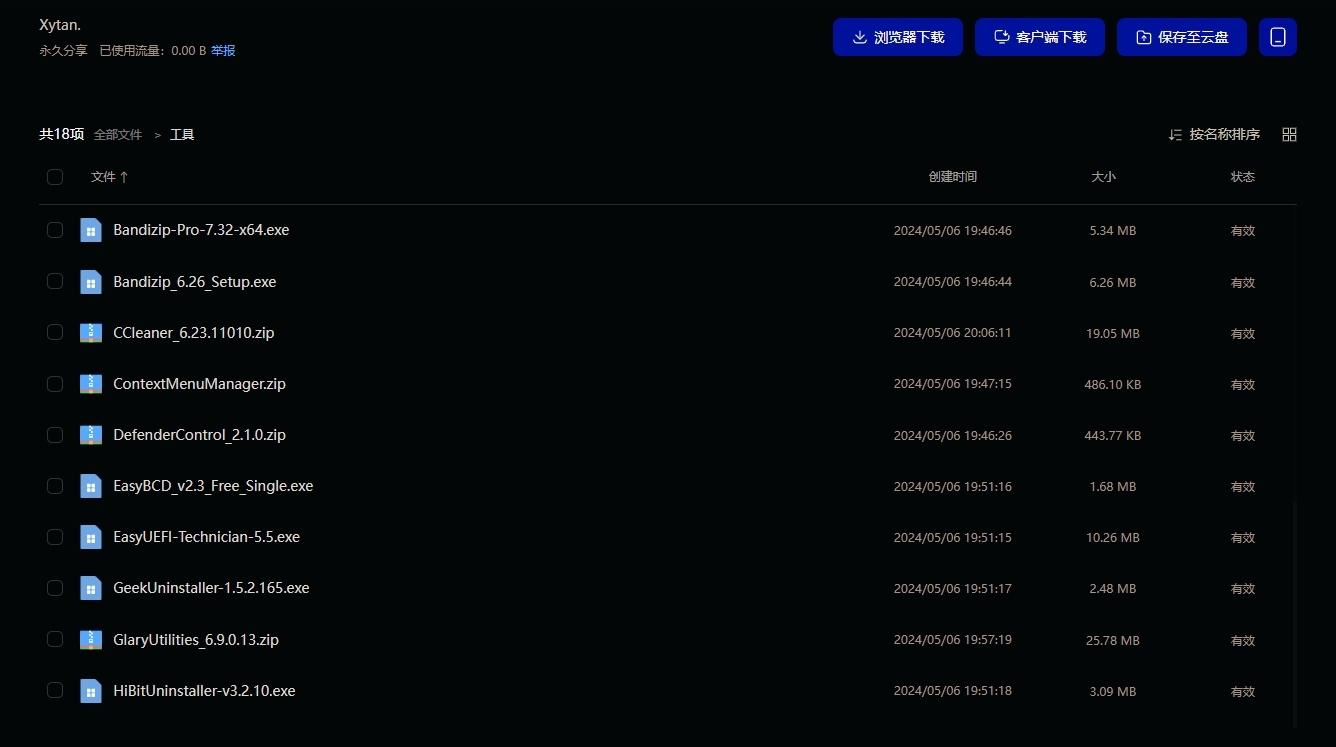Image resolution: width=1336 pixels, height=747 pixels.
Task: Click the 状态 column header
Action: [x=1243, y=177]
